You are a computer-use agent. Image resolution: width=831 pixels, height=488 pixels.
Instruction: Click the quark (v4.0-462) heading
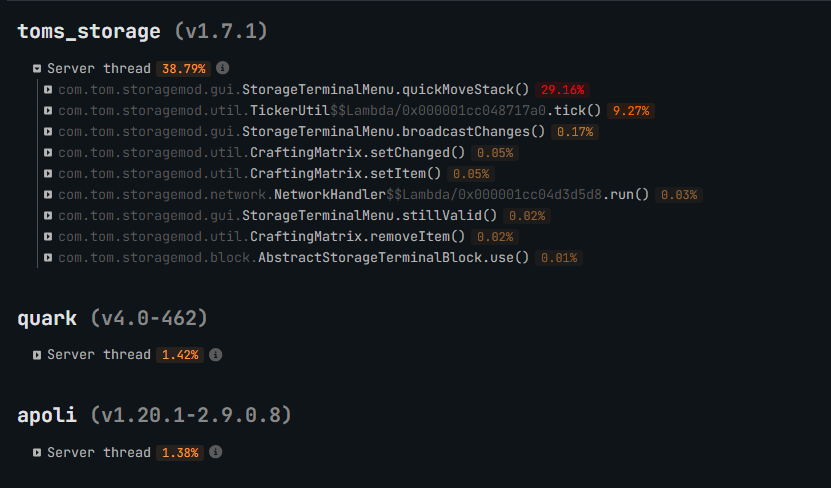click(112, 318)
